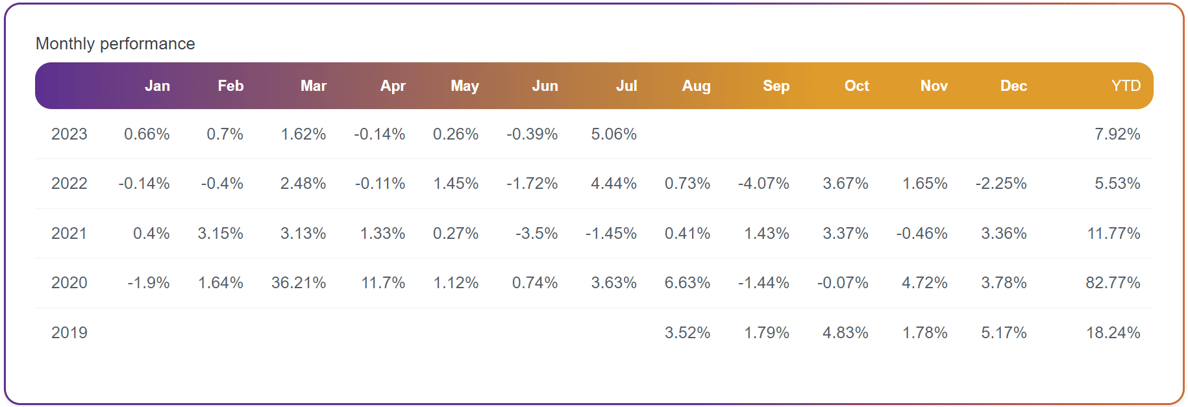Click the Monthly performance heading
1188x407 pixels.
(x=115, y=44)
